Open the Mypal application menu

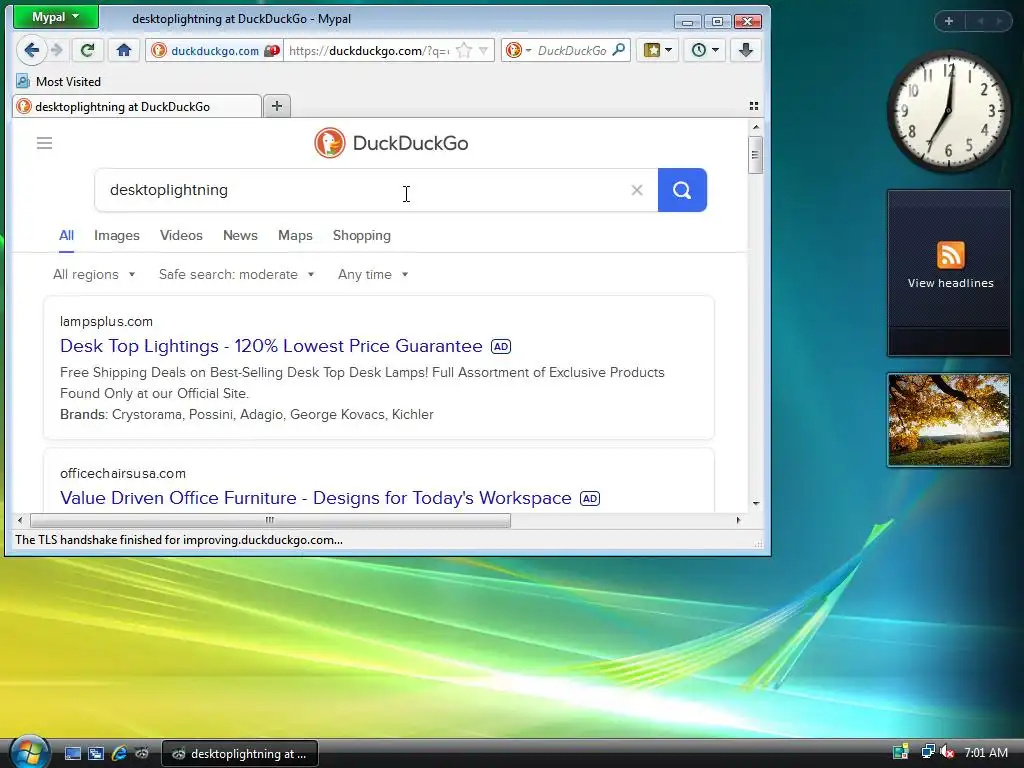point(56,17)
